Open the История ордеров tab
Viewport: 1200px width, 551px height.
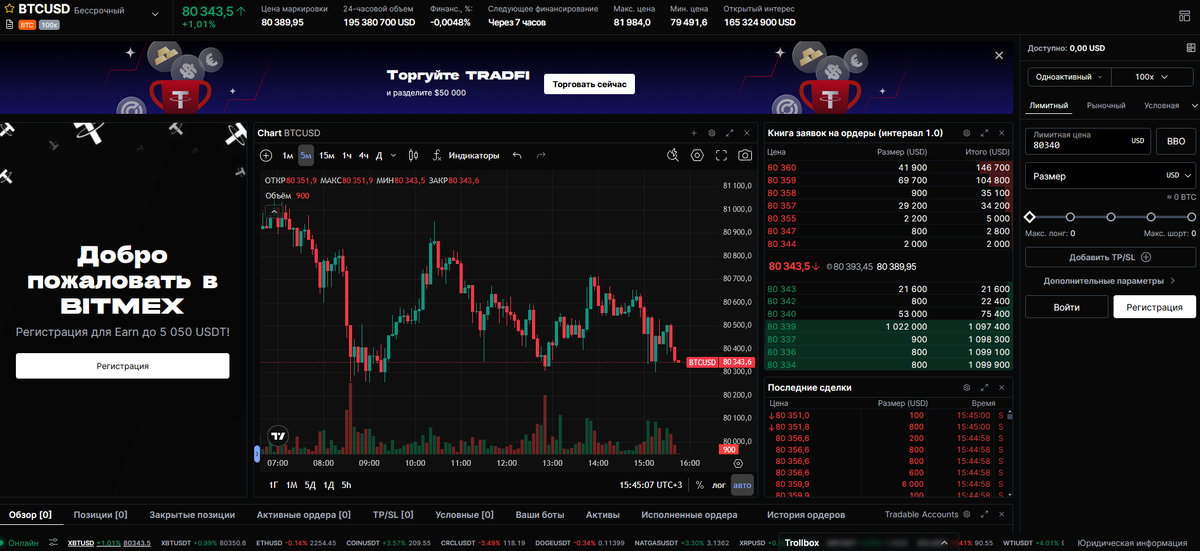click(806, 515)
